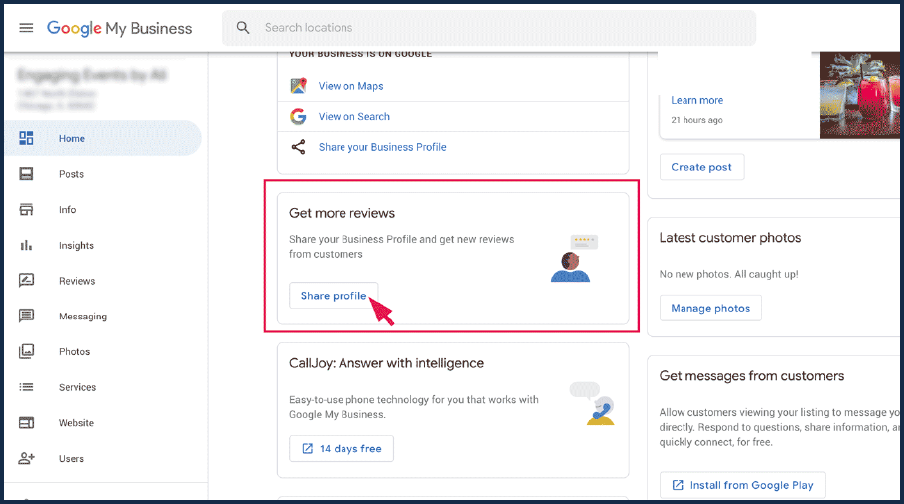
Task: Click the Website sidebar icon
Action: point(27,423)
